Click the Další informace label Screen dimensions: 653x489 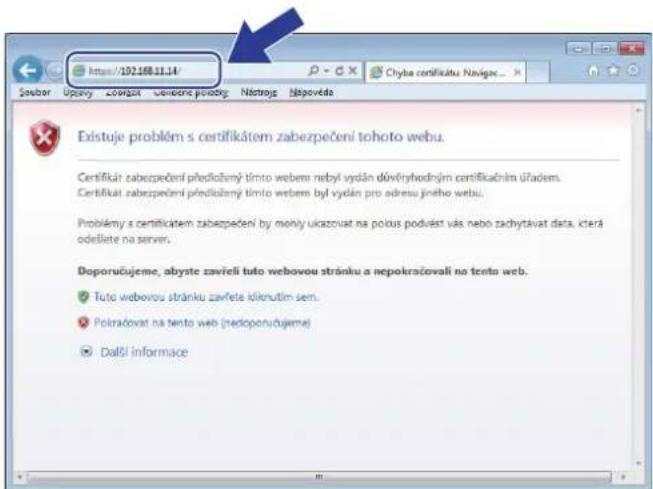click(144, 352)
